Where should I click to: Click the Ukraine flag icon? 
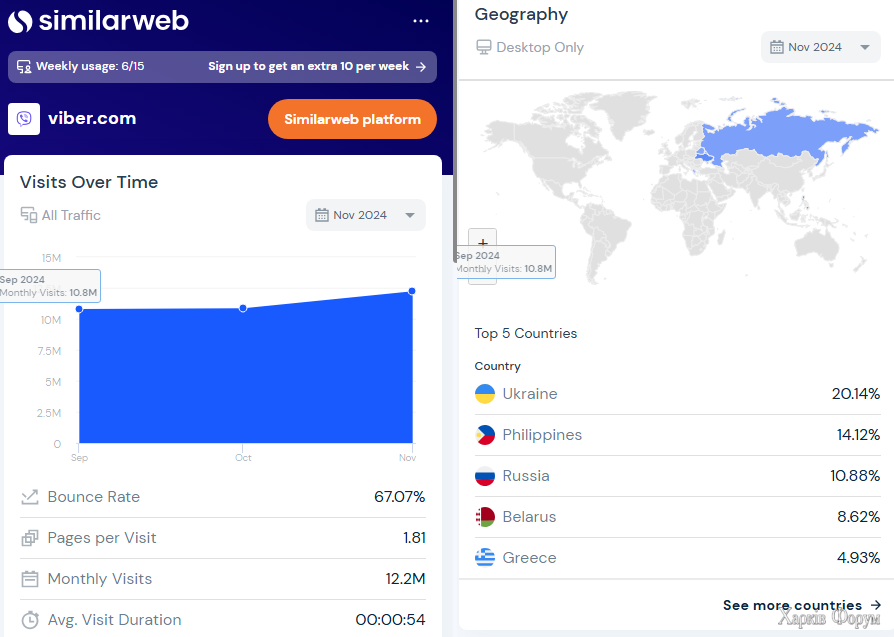485,394
